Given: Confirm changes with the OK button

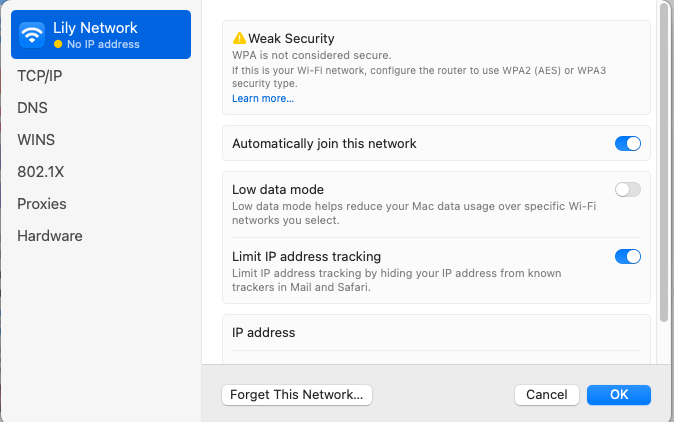Looking at the screenshot, I should click(619, 394).
